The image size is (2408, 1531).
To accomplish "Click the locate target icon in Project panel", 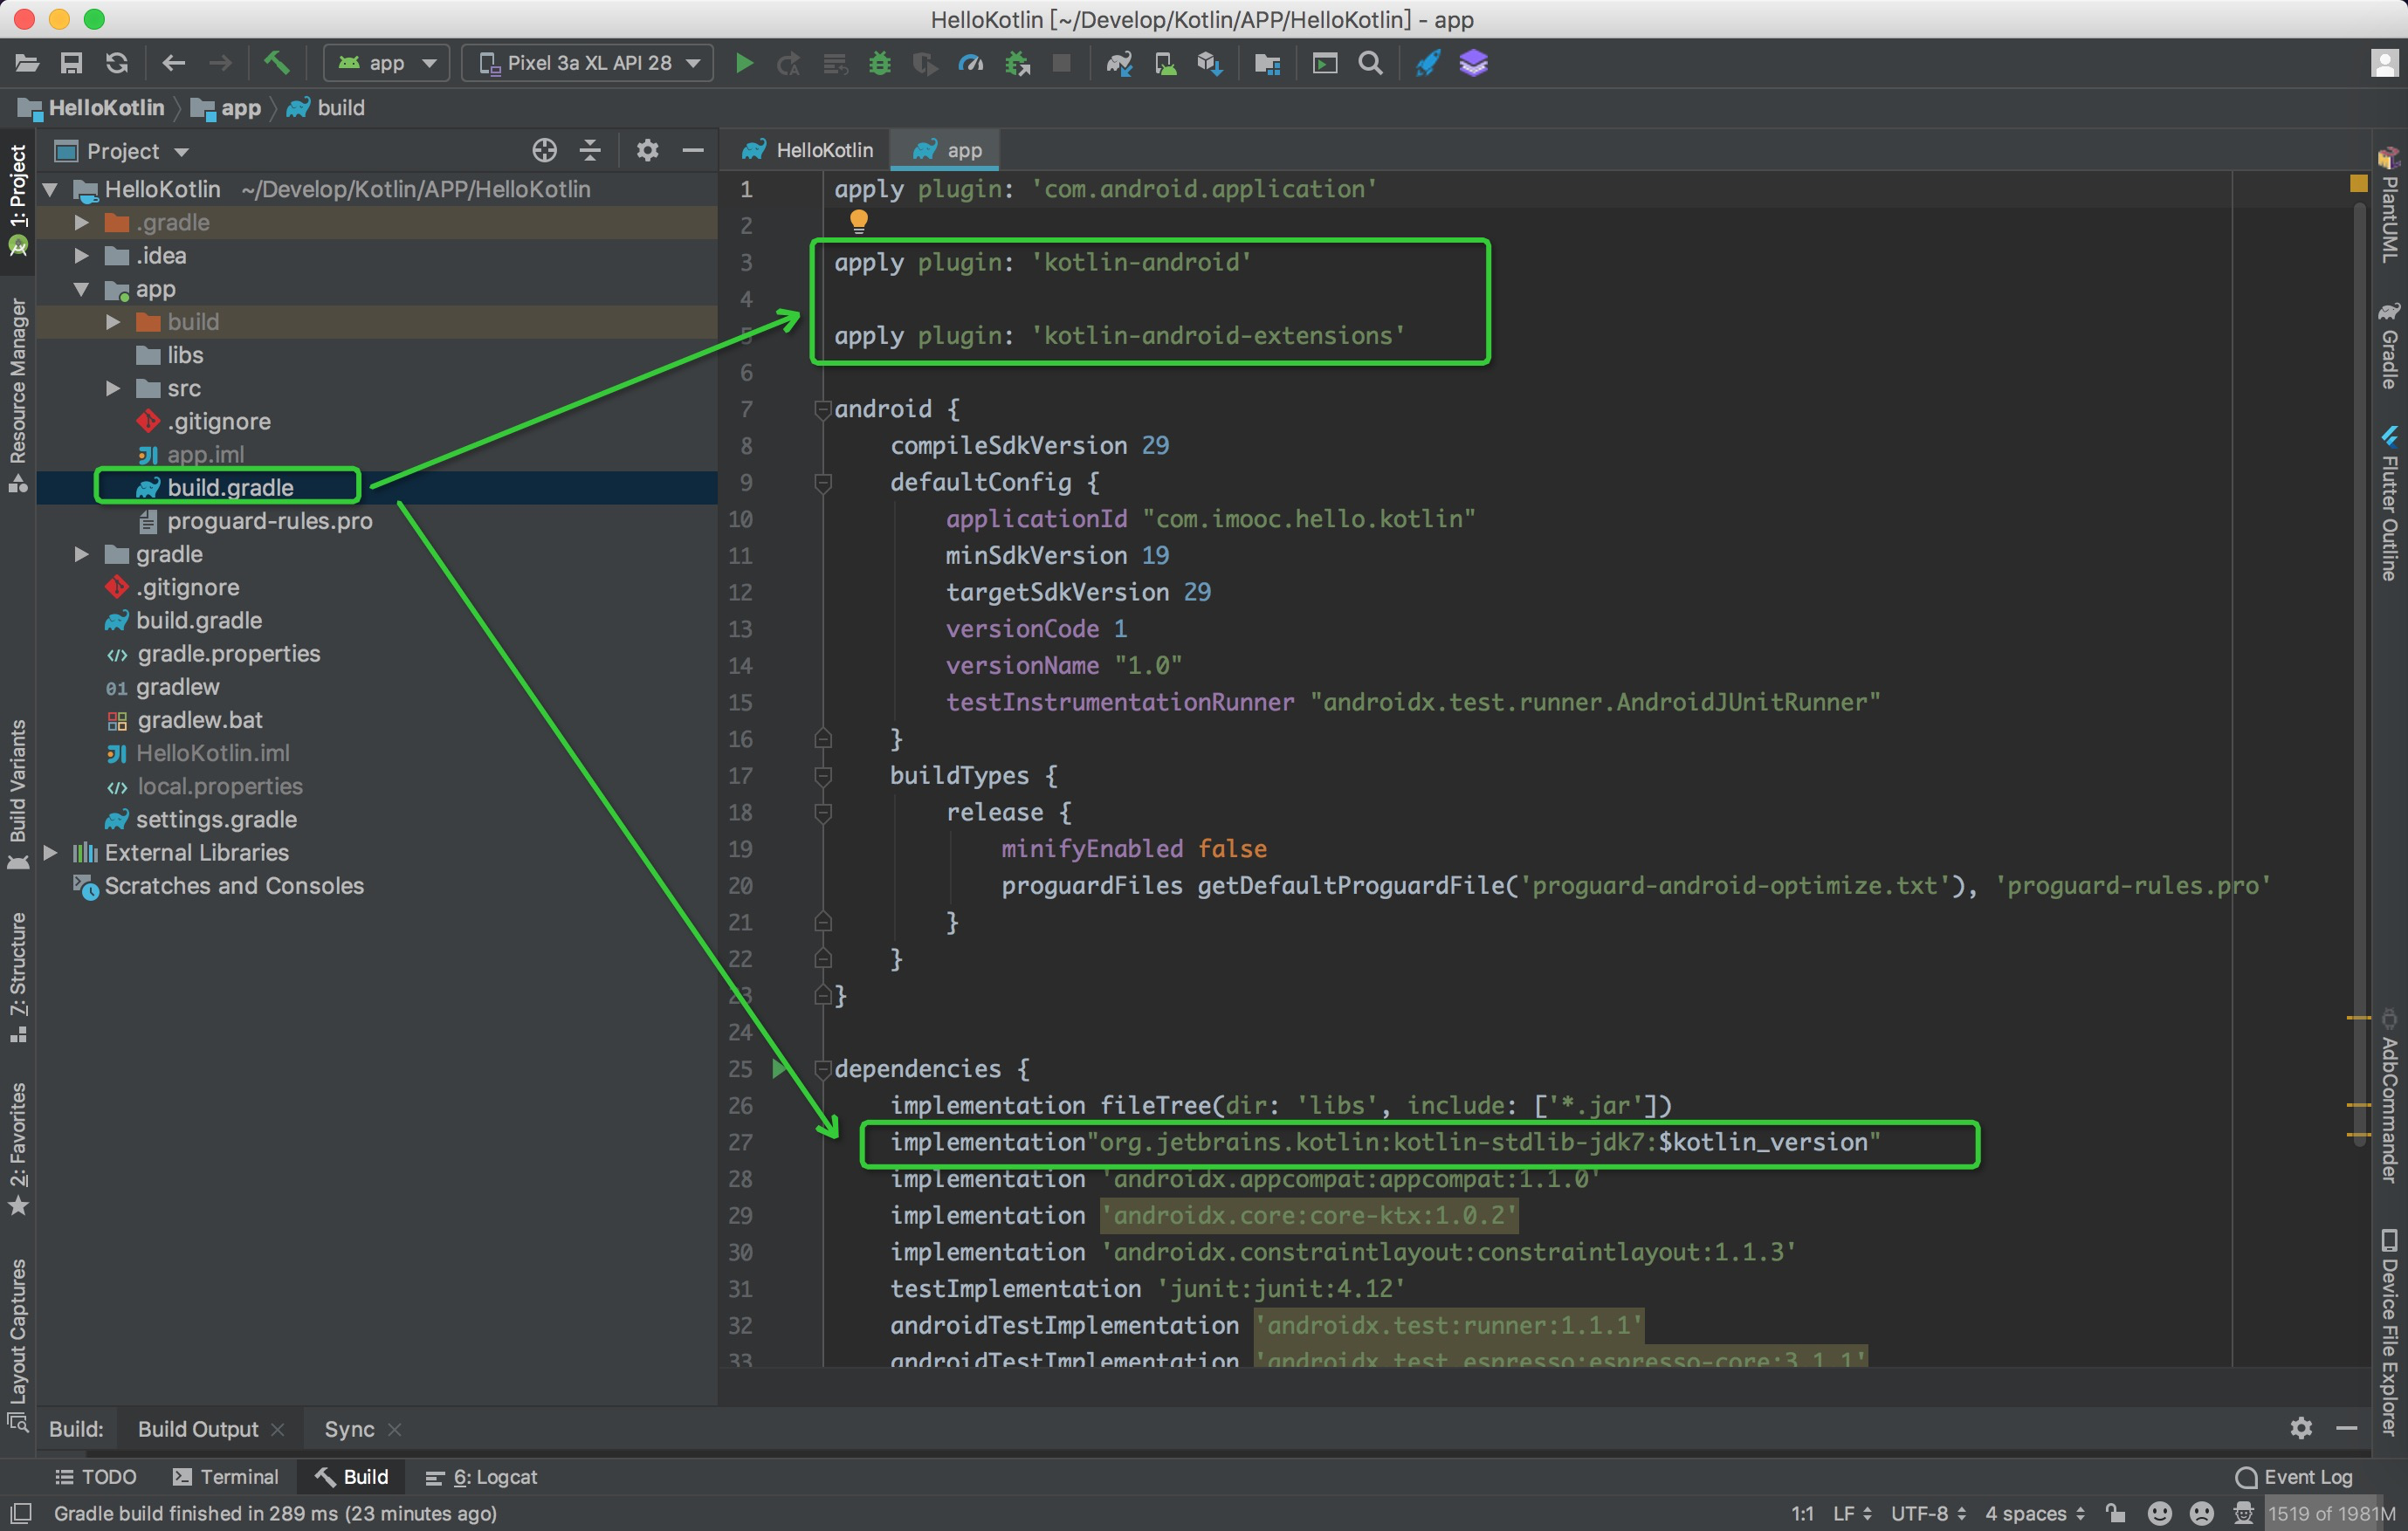I will point(544,151).
